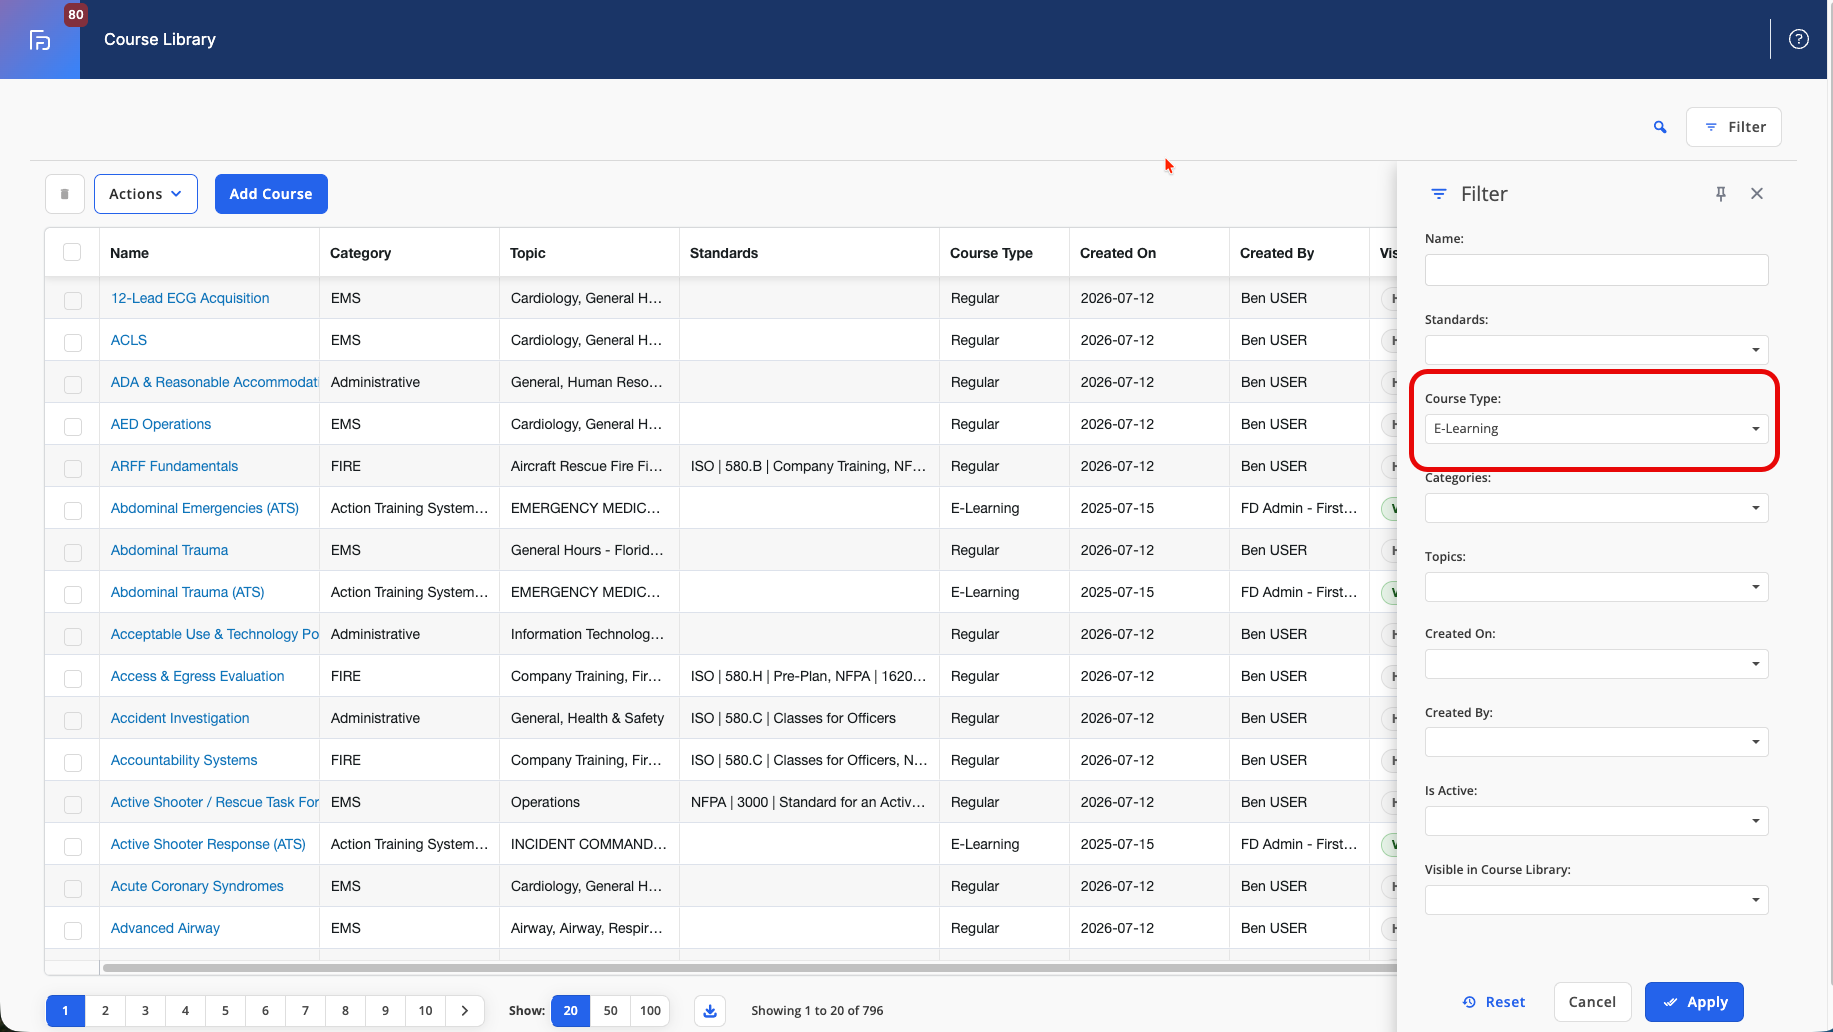This screenshot has height=1032, width=1833.
Task: Show 50 rows per page
Action: coord(610,1011)
